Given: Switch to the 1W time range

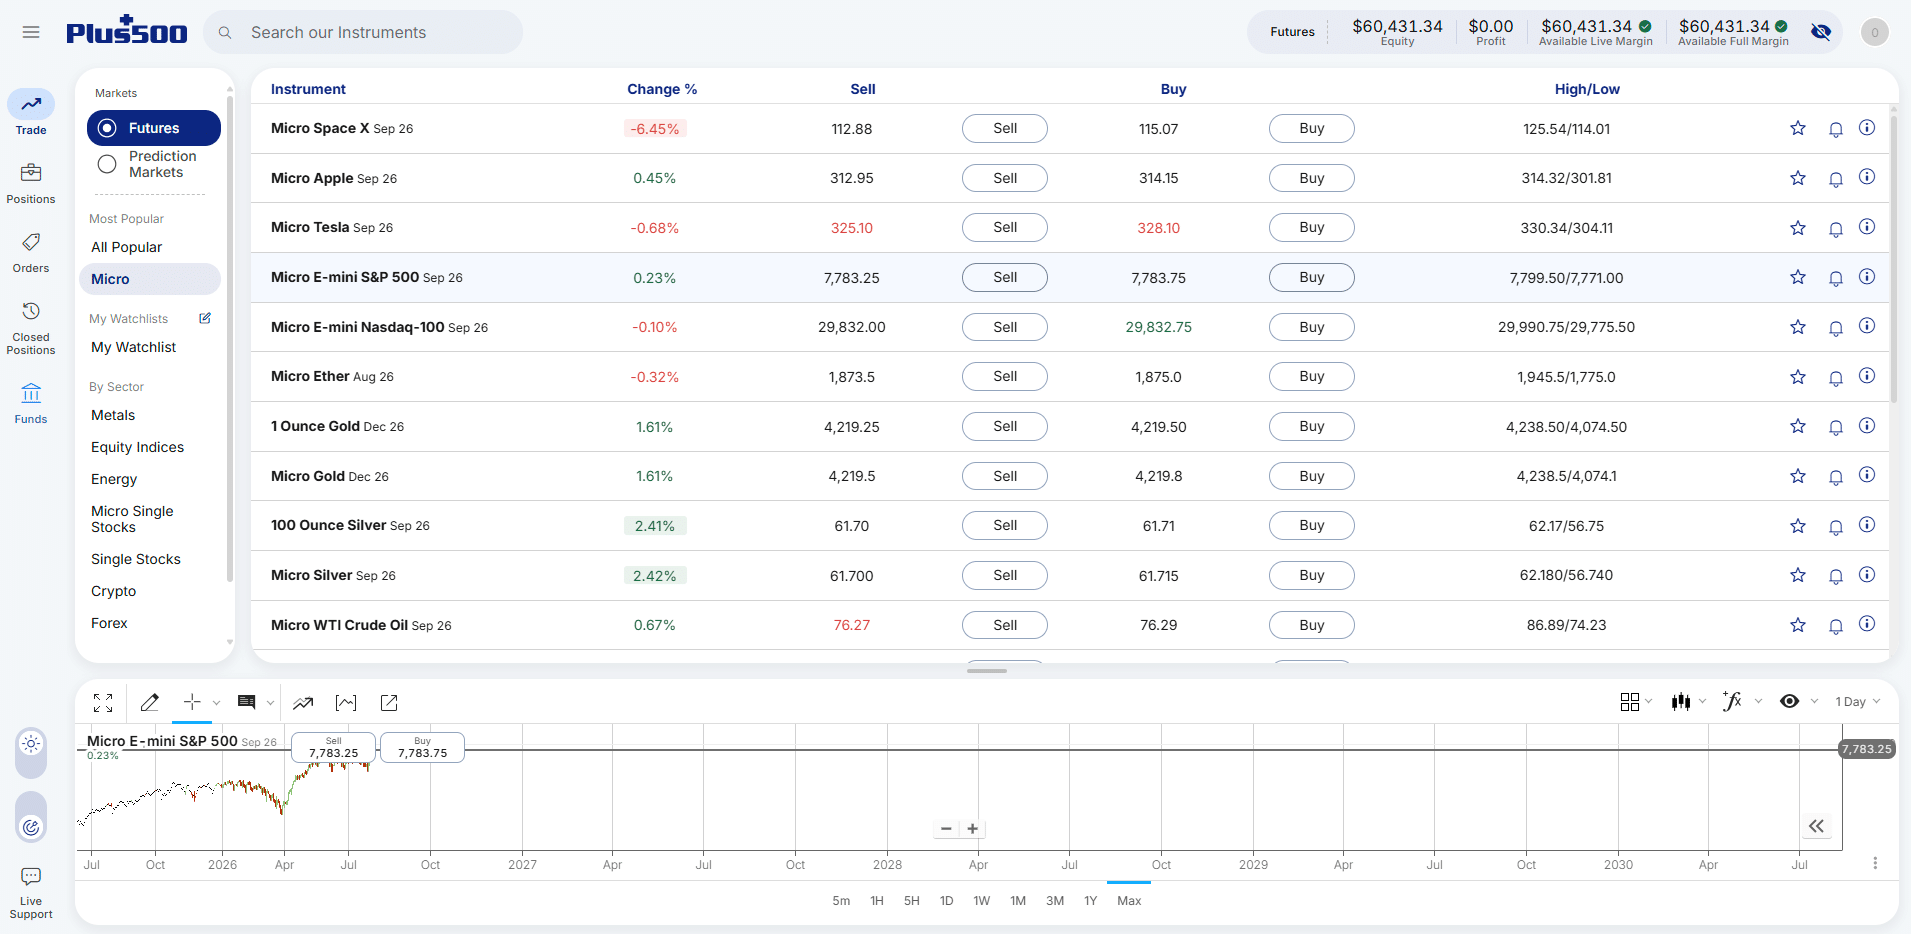Looking at the screenshot, I should click(982, 901).
